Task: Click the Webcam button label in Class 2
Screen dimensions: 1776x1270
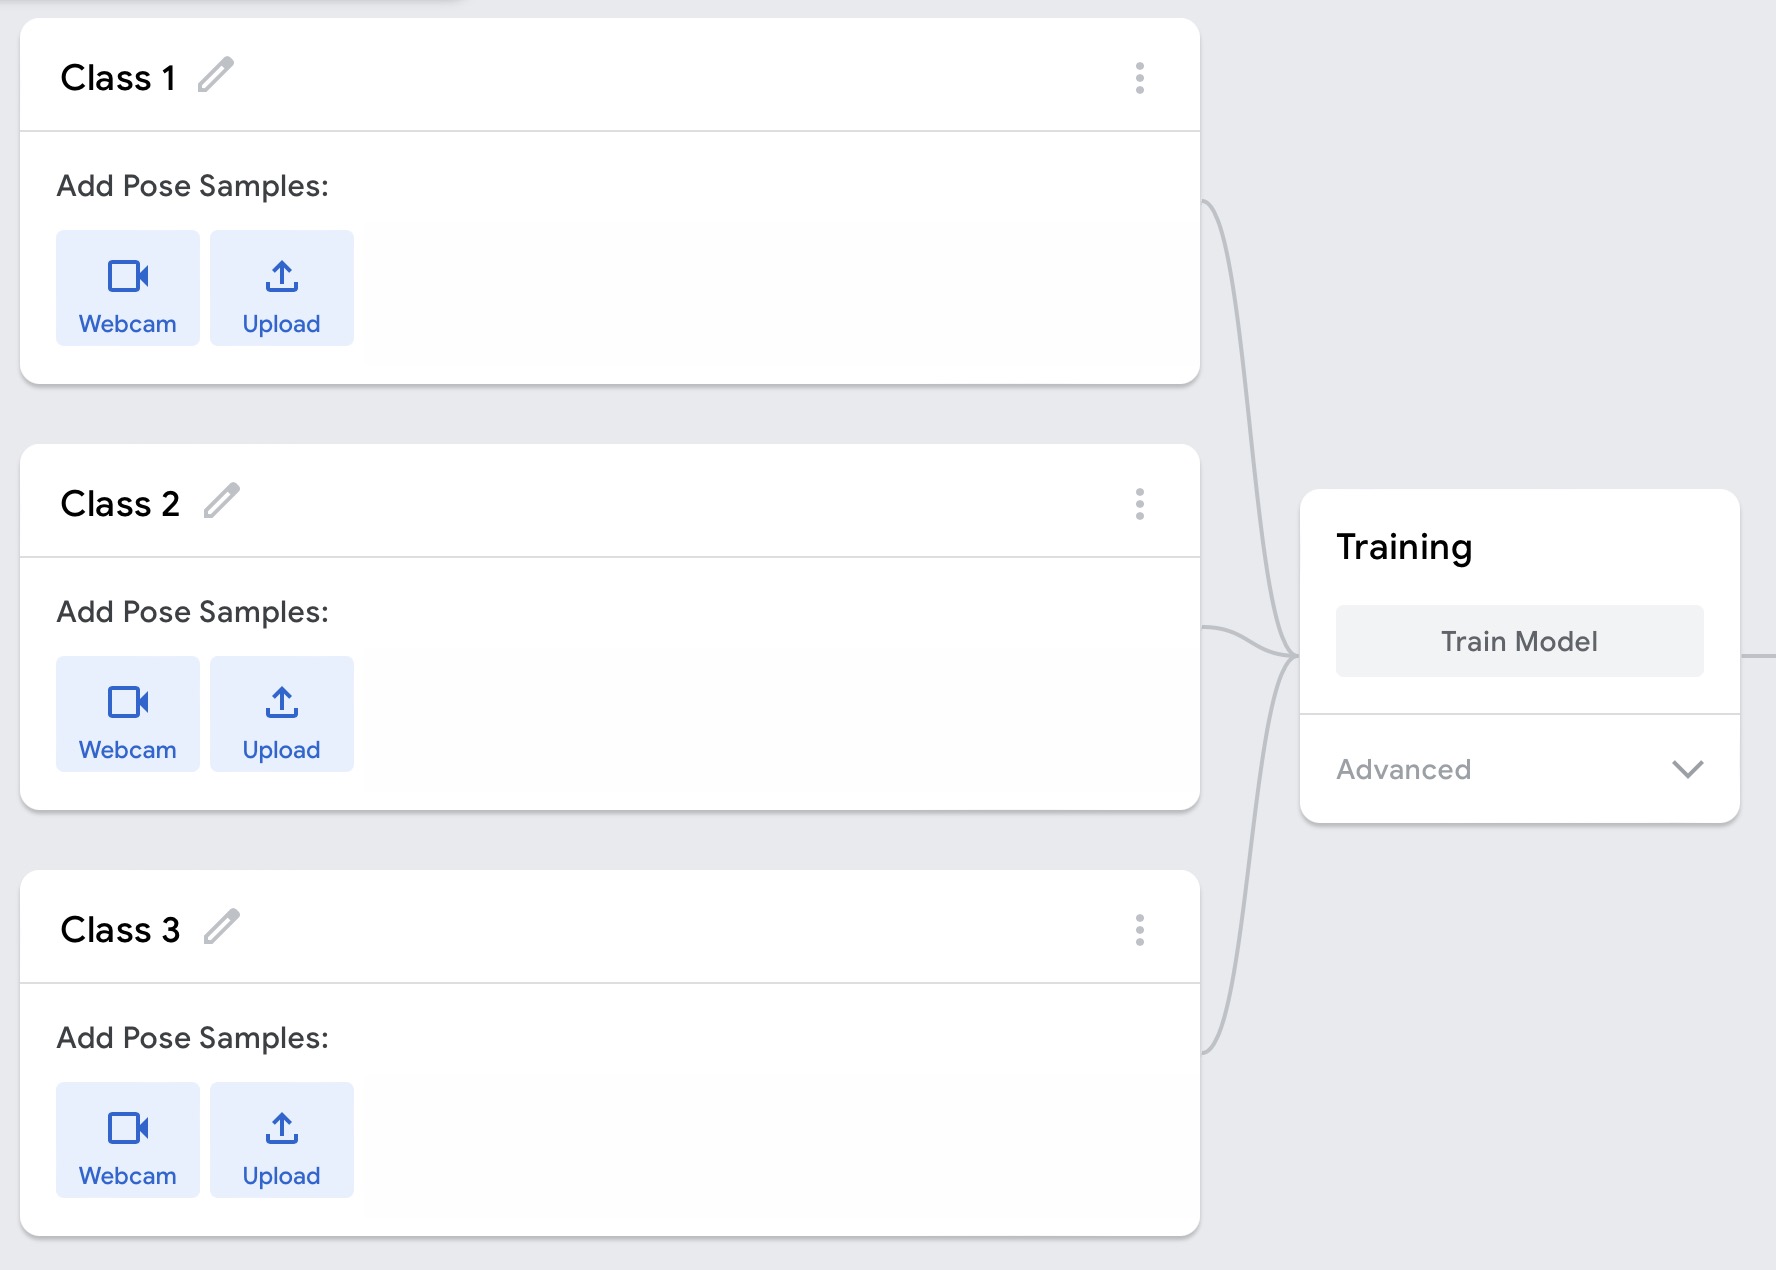Action: coord(127,748)
